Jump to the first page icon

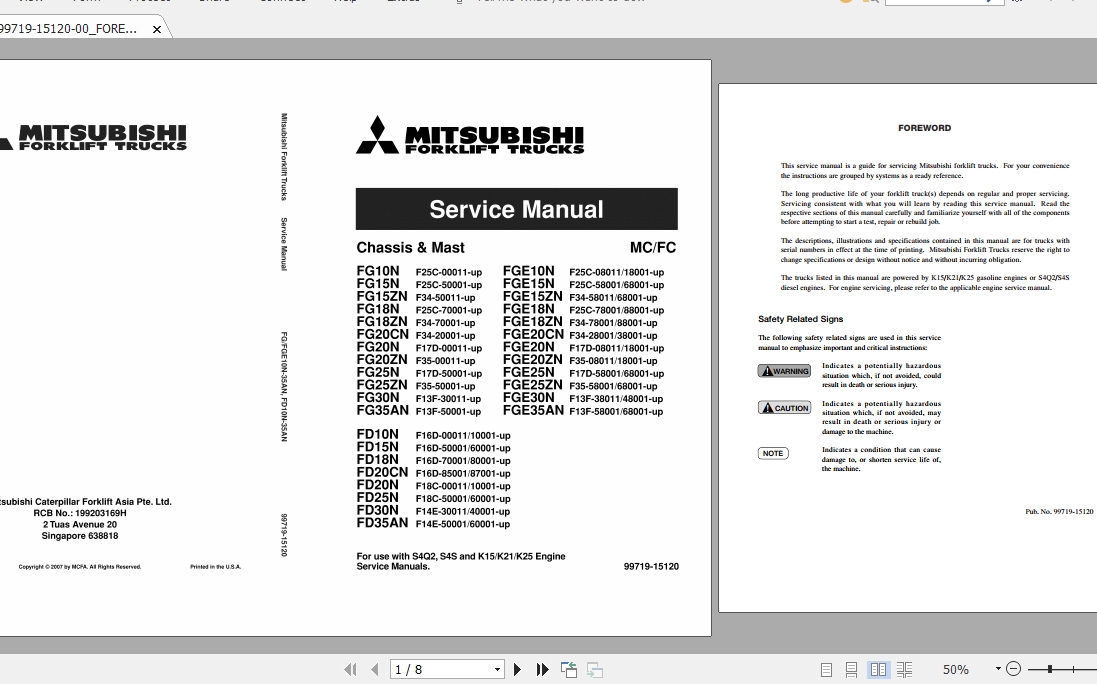coord(350,669)
